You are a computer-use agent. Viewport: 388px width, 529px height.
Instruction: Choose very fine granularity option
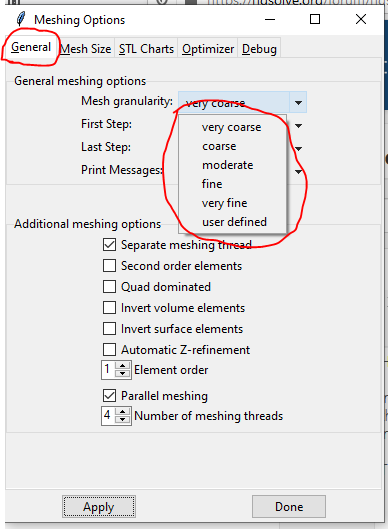[225, 203]
